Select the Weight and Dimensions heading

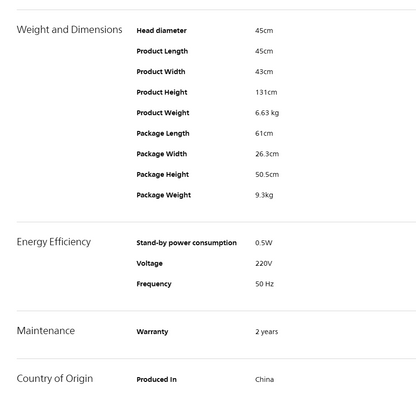click(69, 30)
